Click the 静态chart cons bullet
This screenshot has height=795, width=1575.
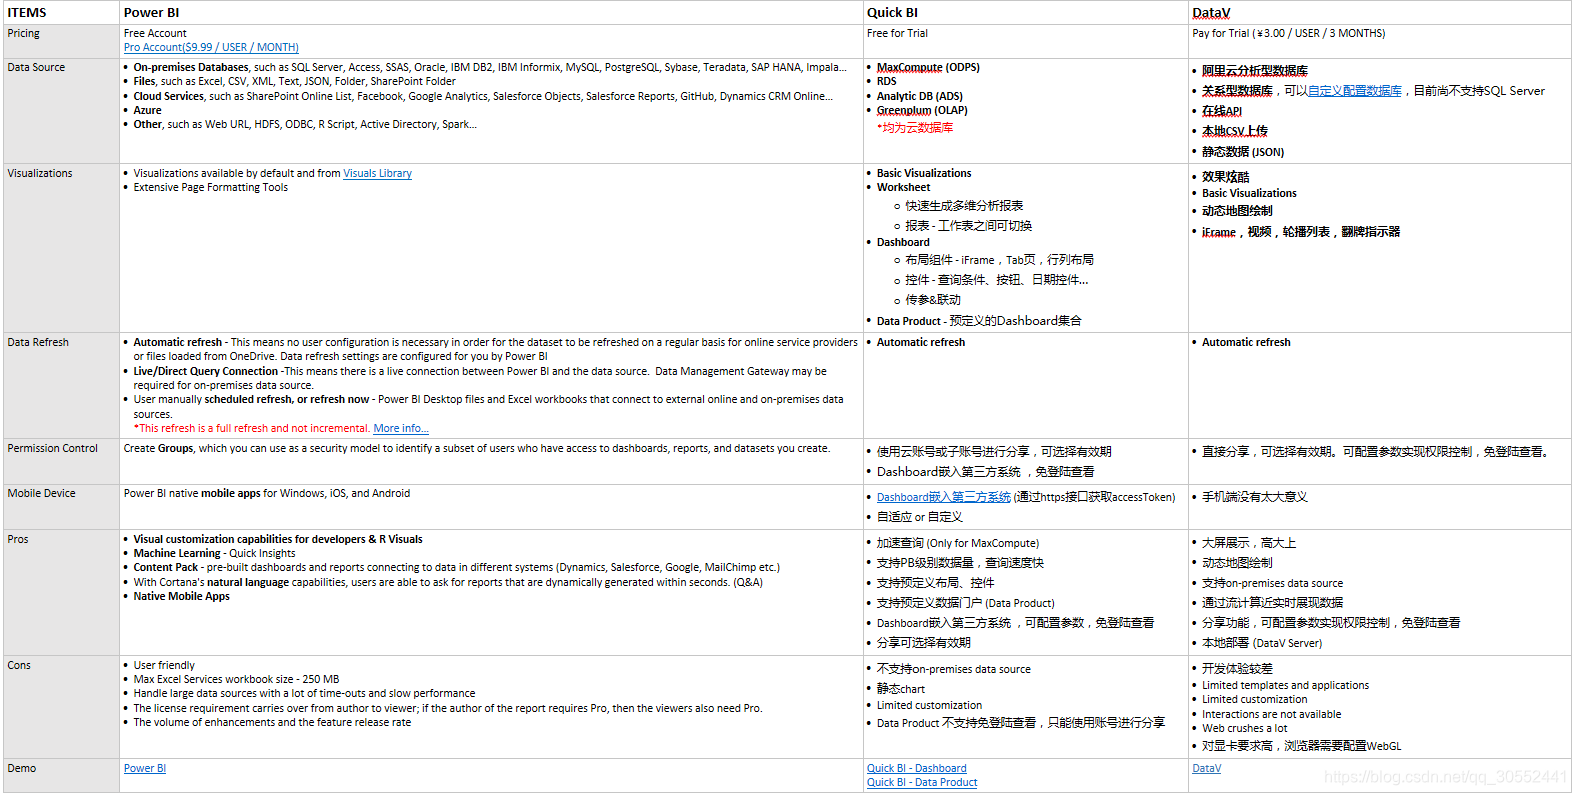[901, 689]
